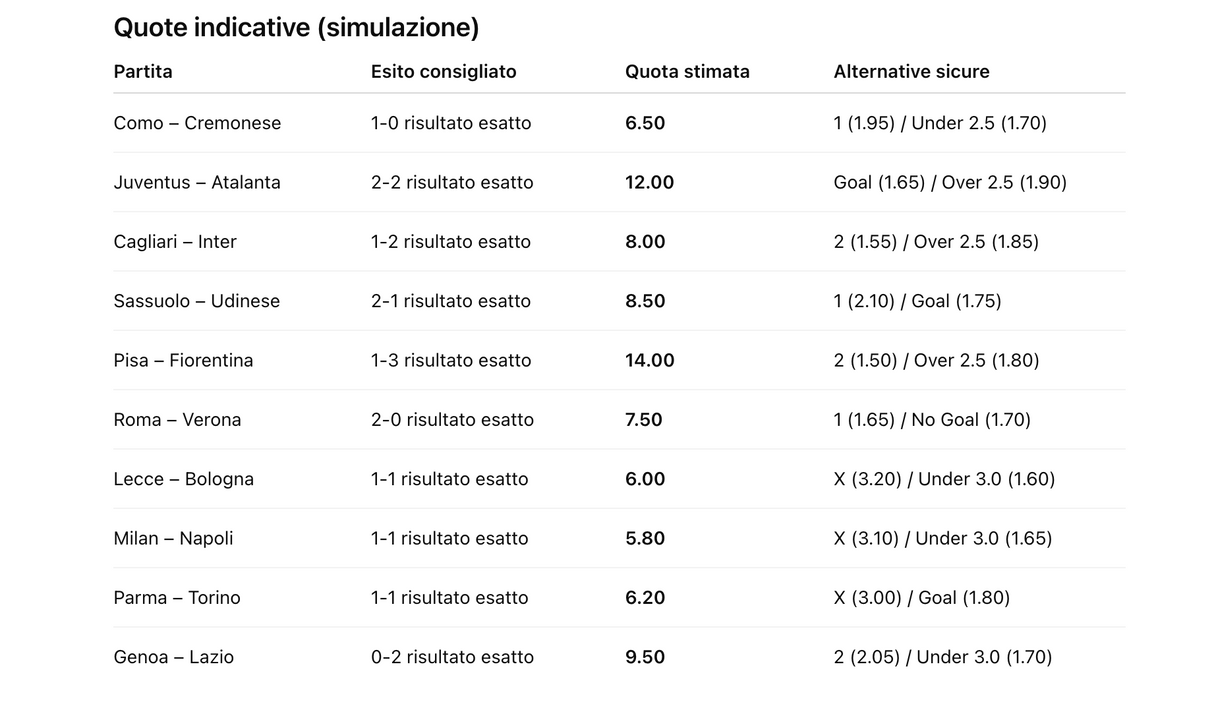Select the 'Genoa – Lazio' match cell
Screen dimensions: 1214x712
point(173,657)
